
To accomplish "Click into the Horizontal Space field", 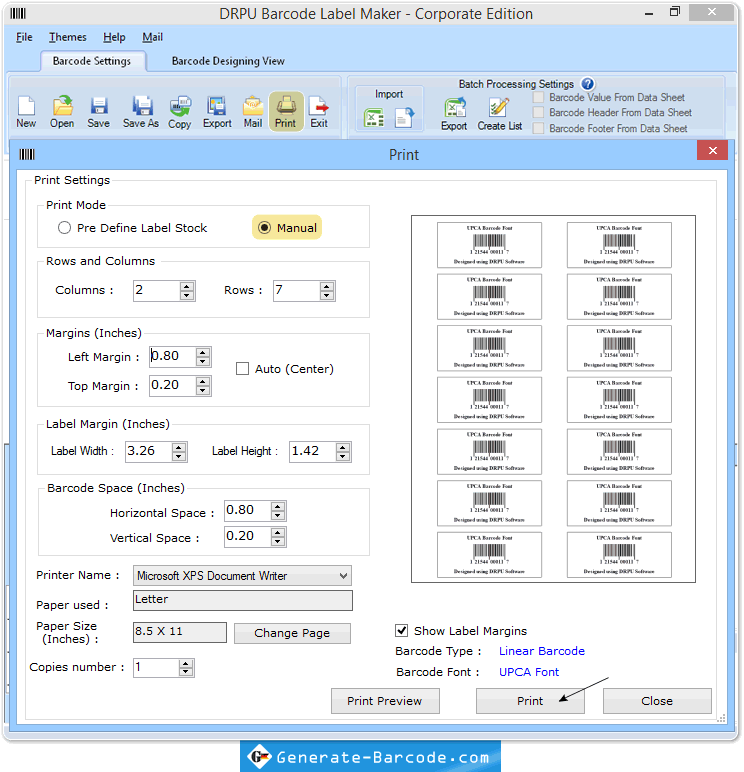I will (248, 511).
